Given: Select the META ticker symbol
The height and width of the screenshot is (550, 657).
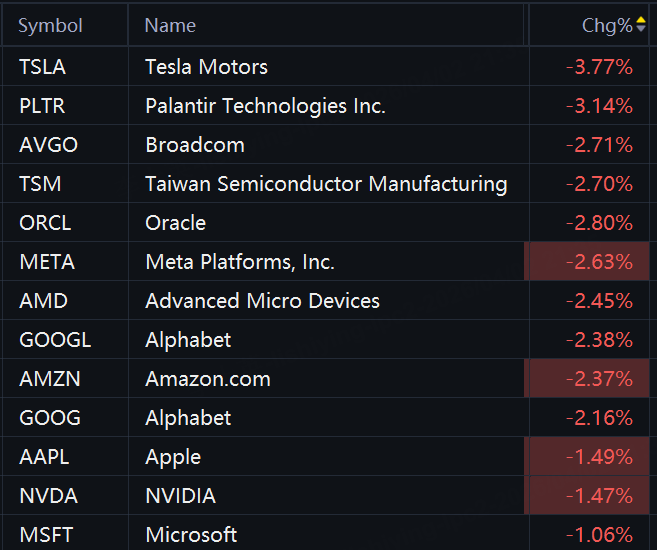Looking at the screenshot, I should (x=47, y=262).
